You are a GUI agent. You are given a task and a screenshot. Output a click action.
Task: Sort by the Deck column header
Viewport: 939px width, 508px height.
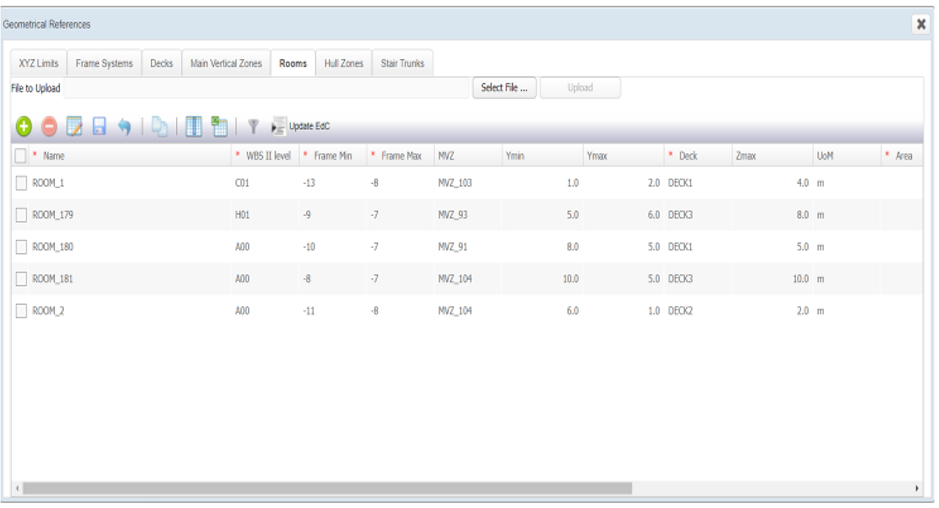click(688, 156)
